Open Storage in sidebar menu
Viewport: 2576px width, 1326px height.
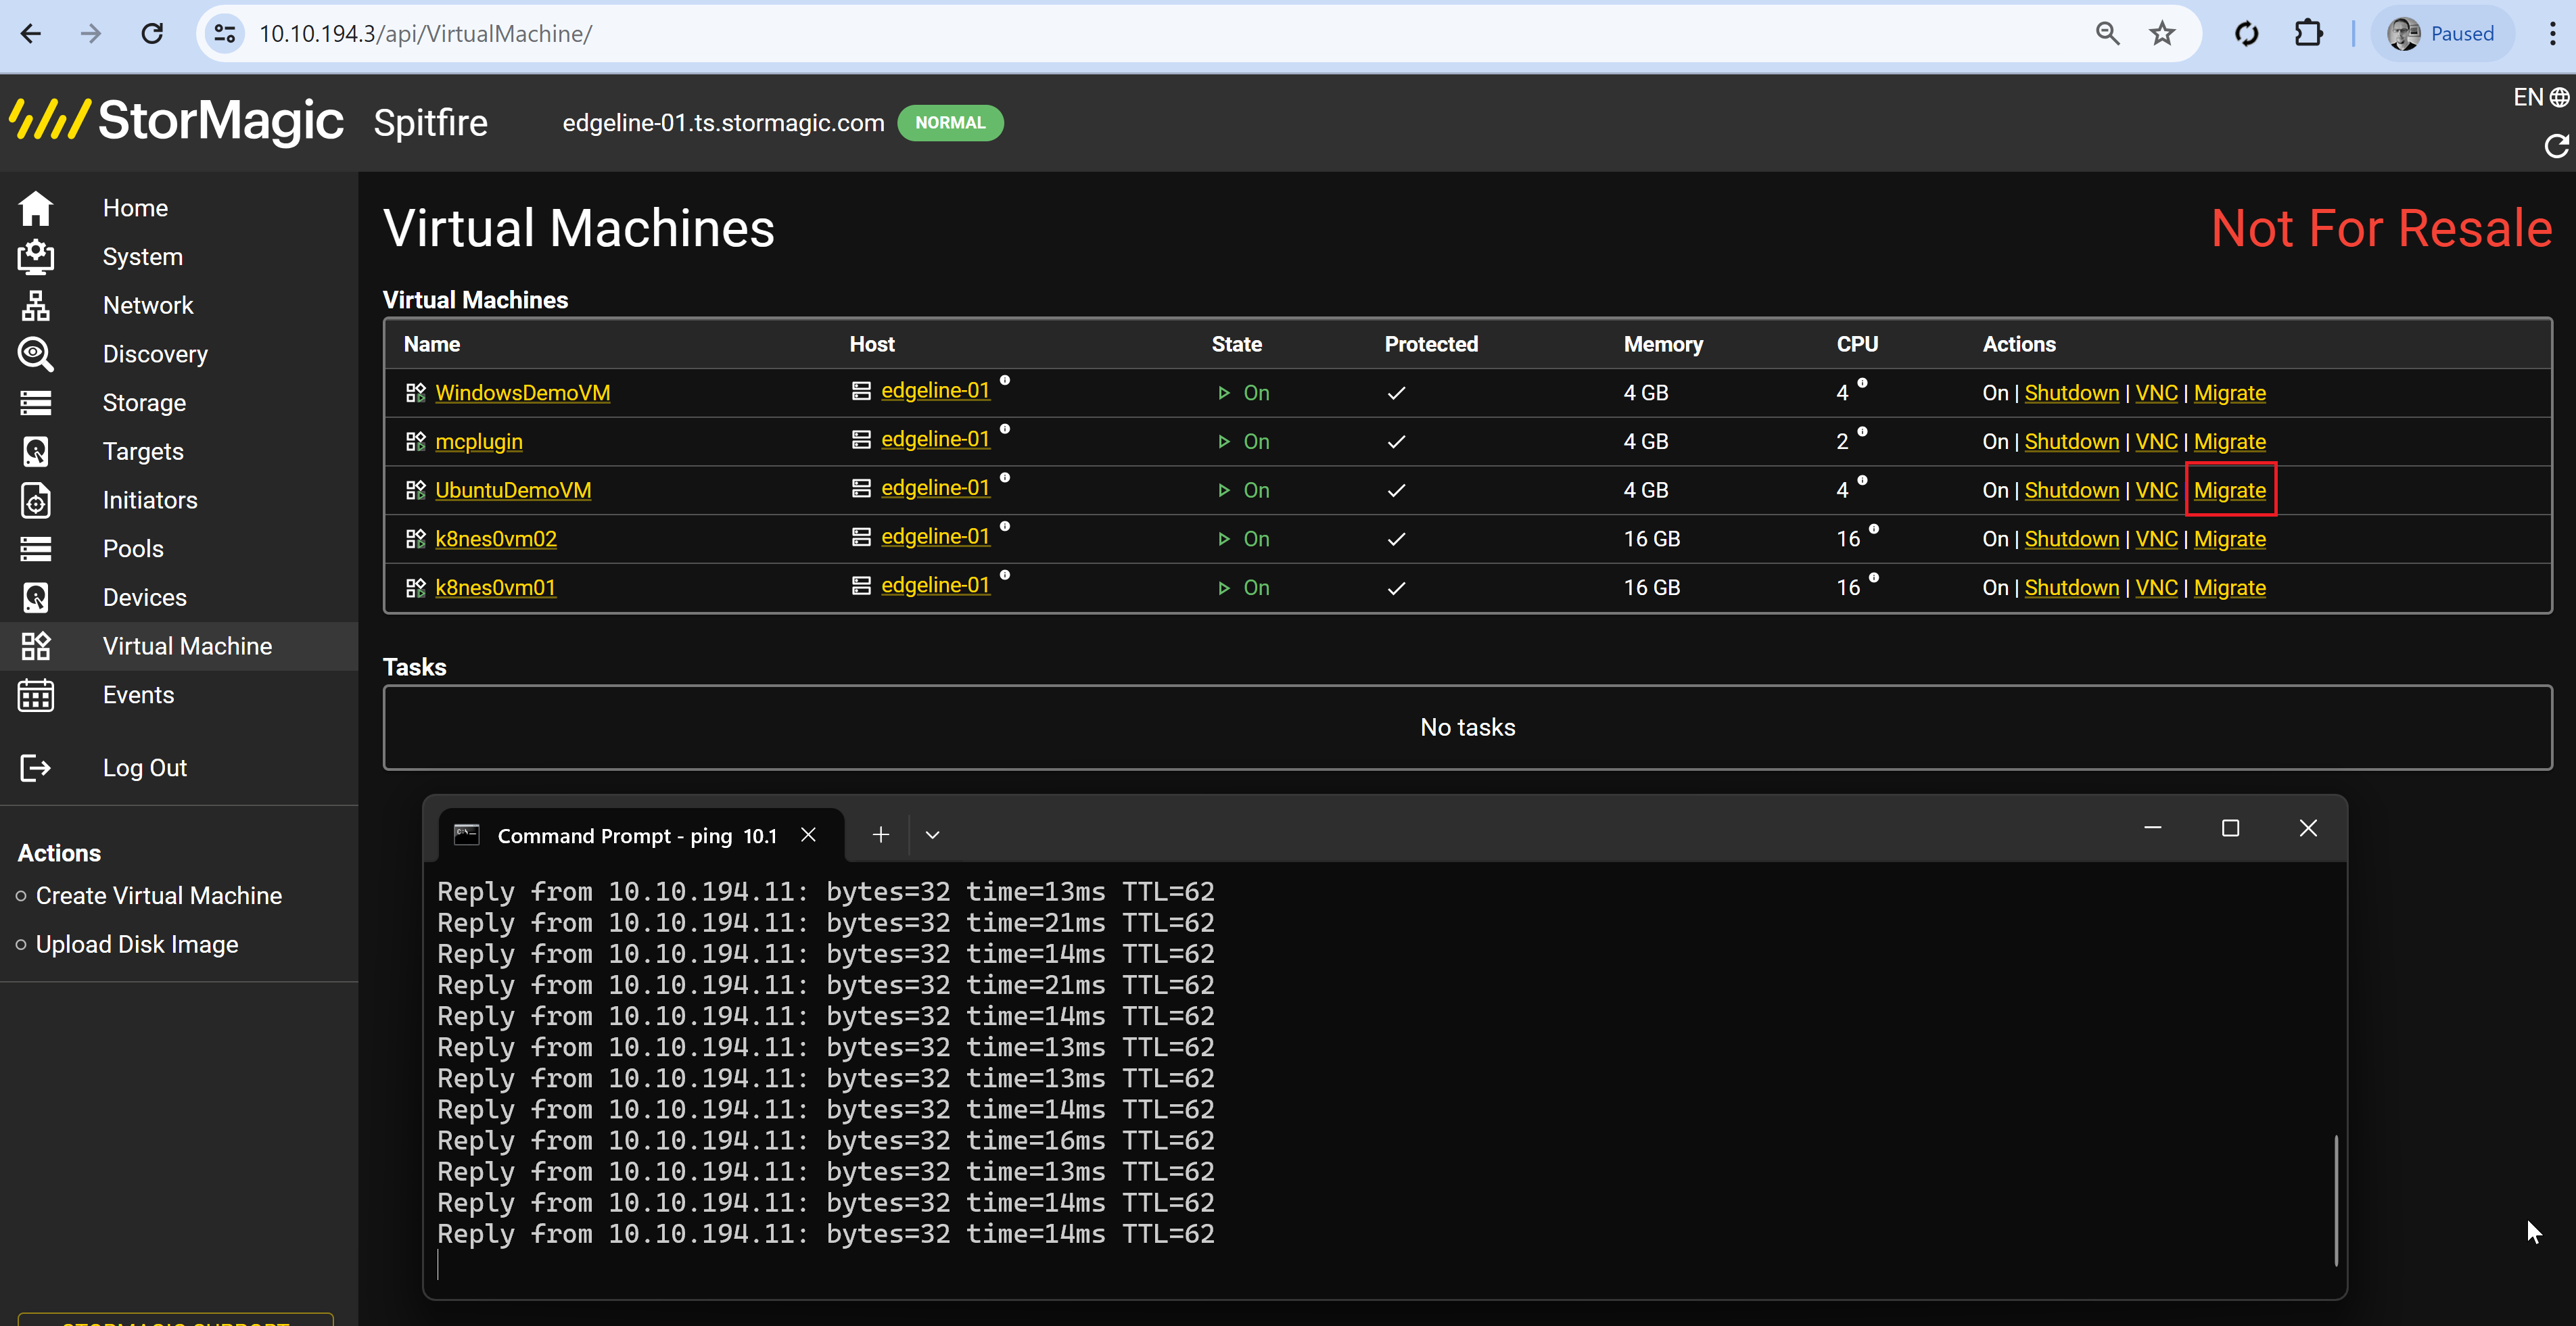click(144, 403)
